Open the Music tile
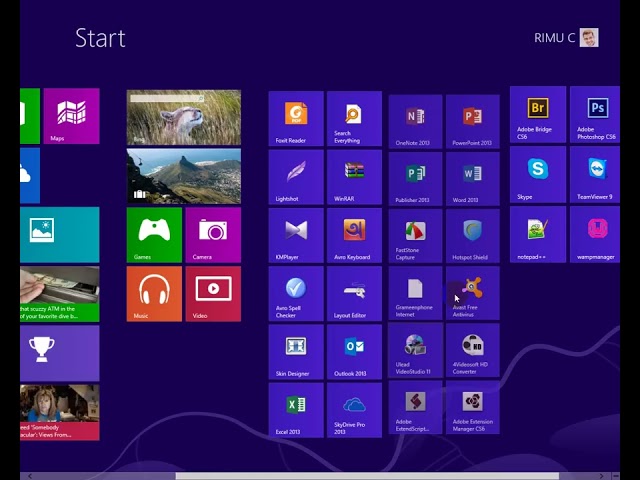640x480 pixels. pos(154,294)
